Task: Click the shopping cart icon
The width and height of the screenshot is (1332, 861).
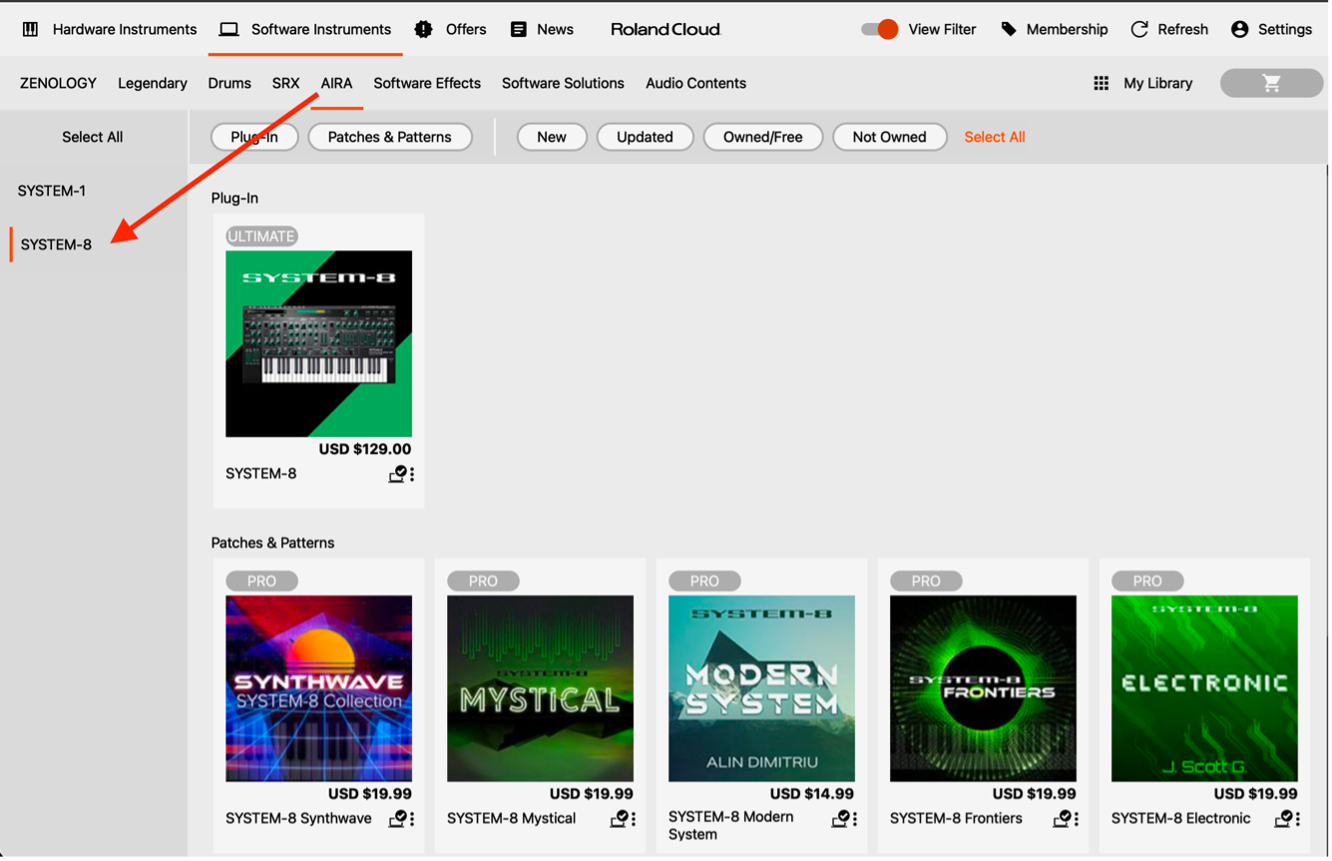Action: (x=1270, y=83)
